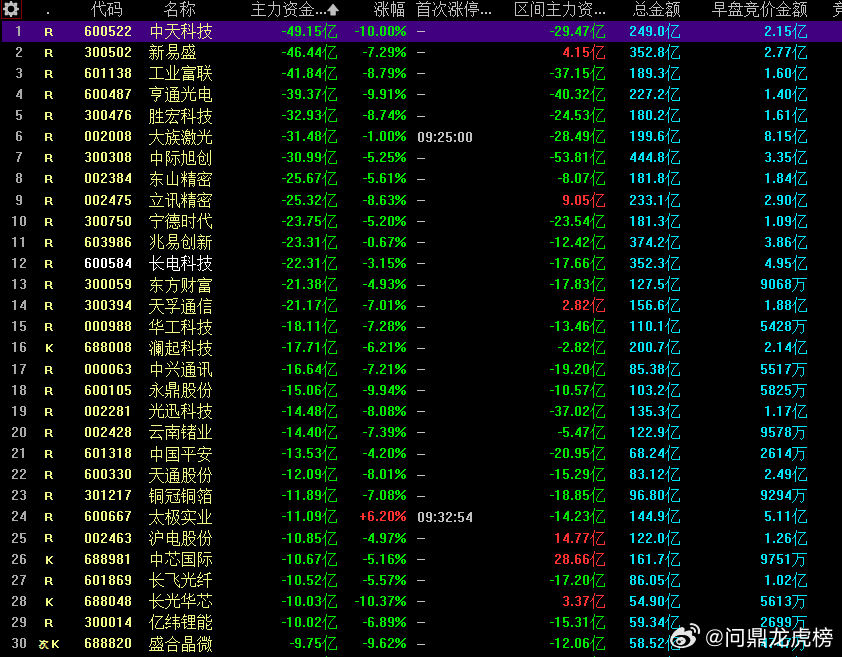Click 9068万 auction amount value
Screen dimensions: 842x657
tap(783, 284)
